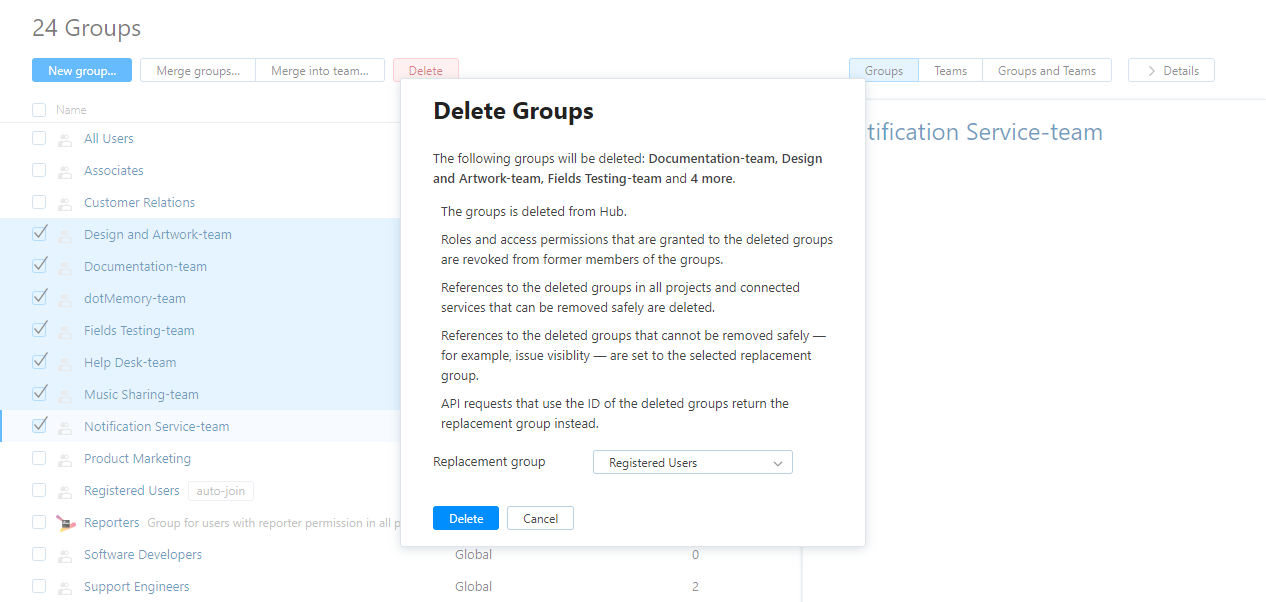
Task: Click the group icon next to Product Marketing
Action: click(65, 460)
